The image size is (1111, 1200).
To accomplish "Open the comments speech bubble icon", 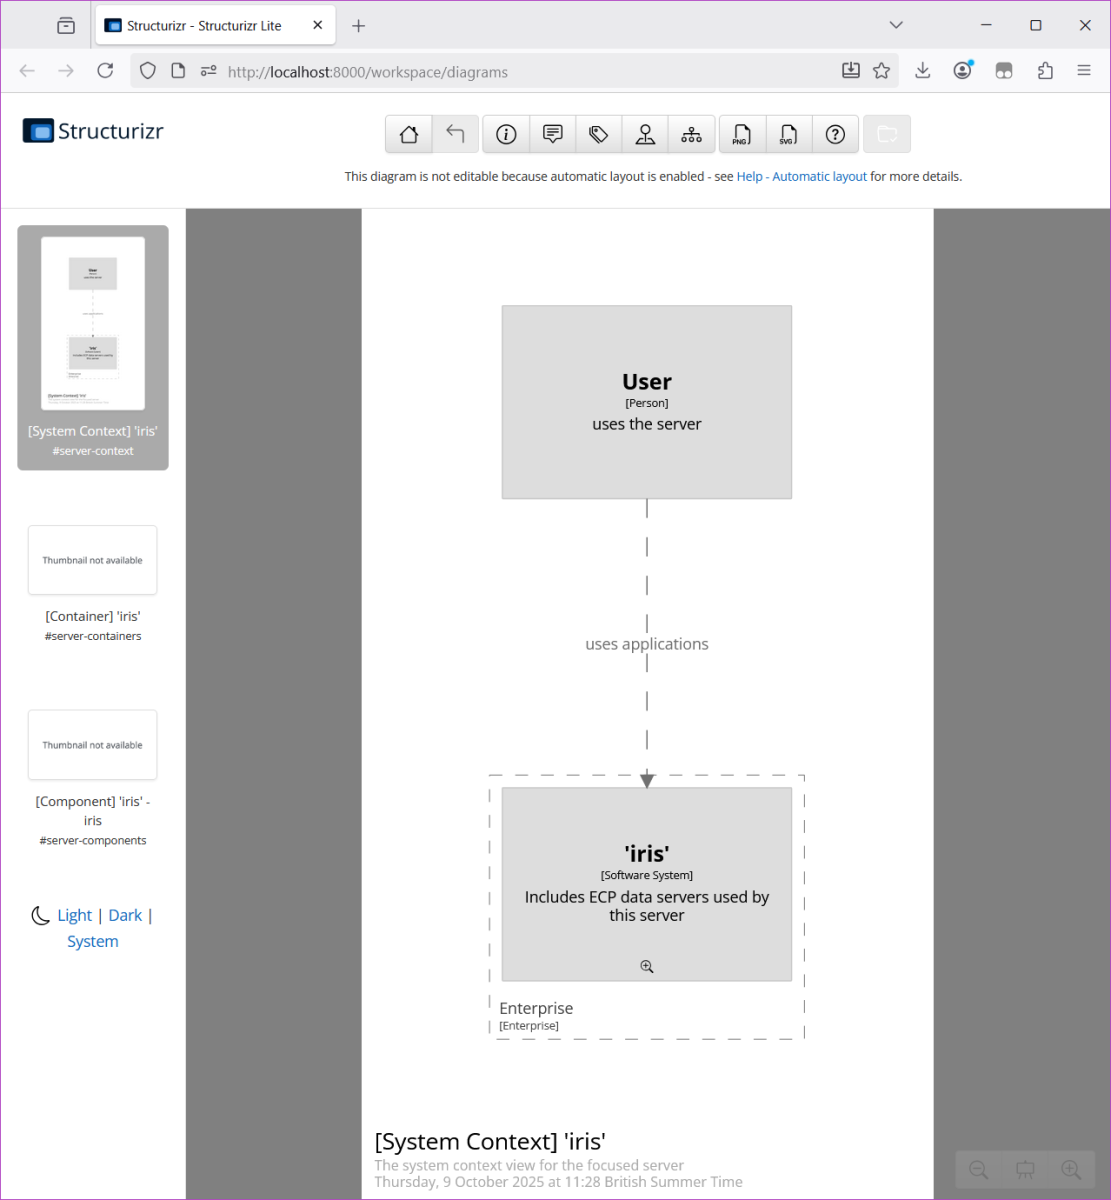I will tap(552, 134).
